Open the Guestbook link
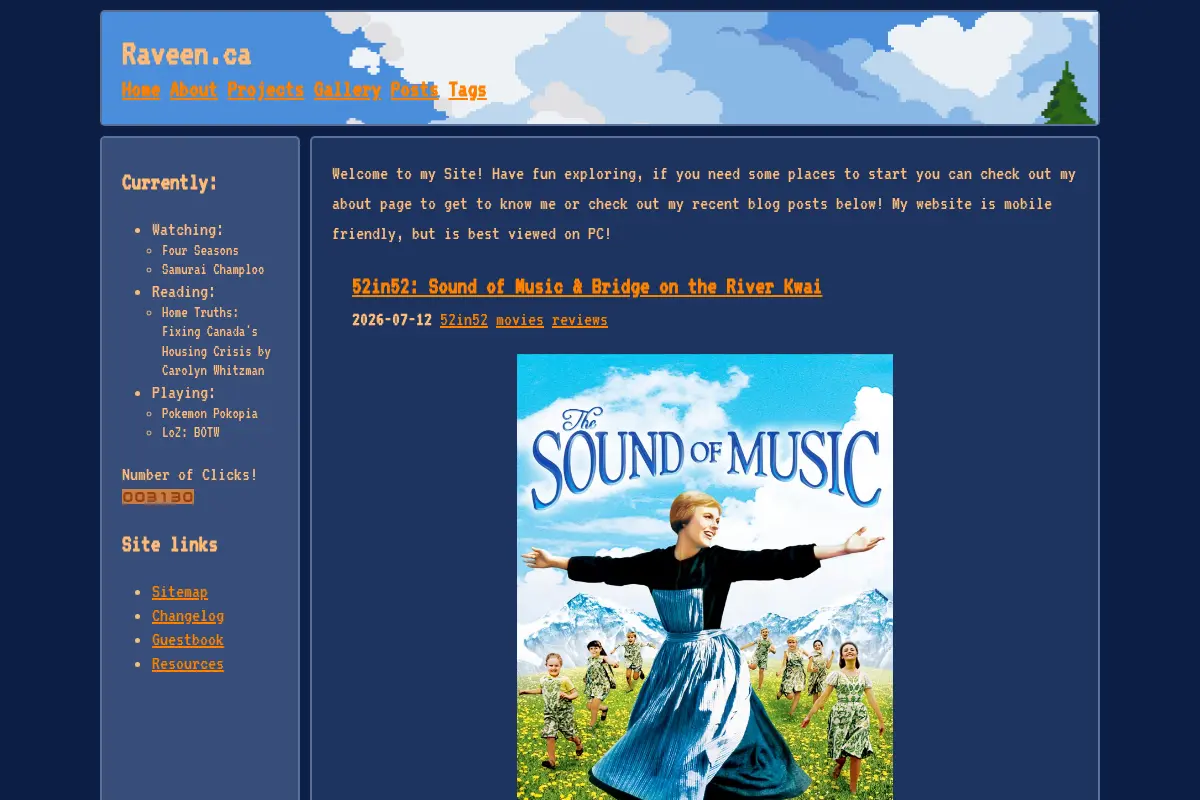 tap(188, 640)
